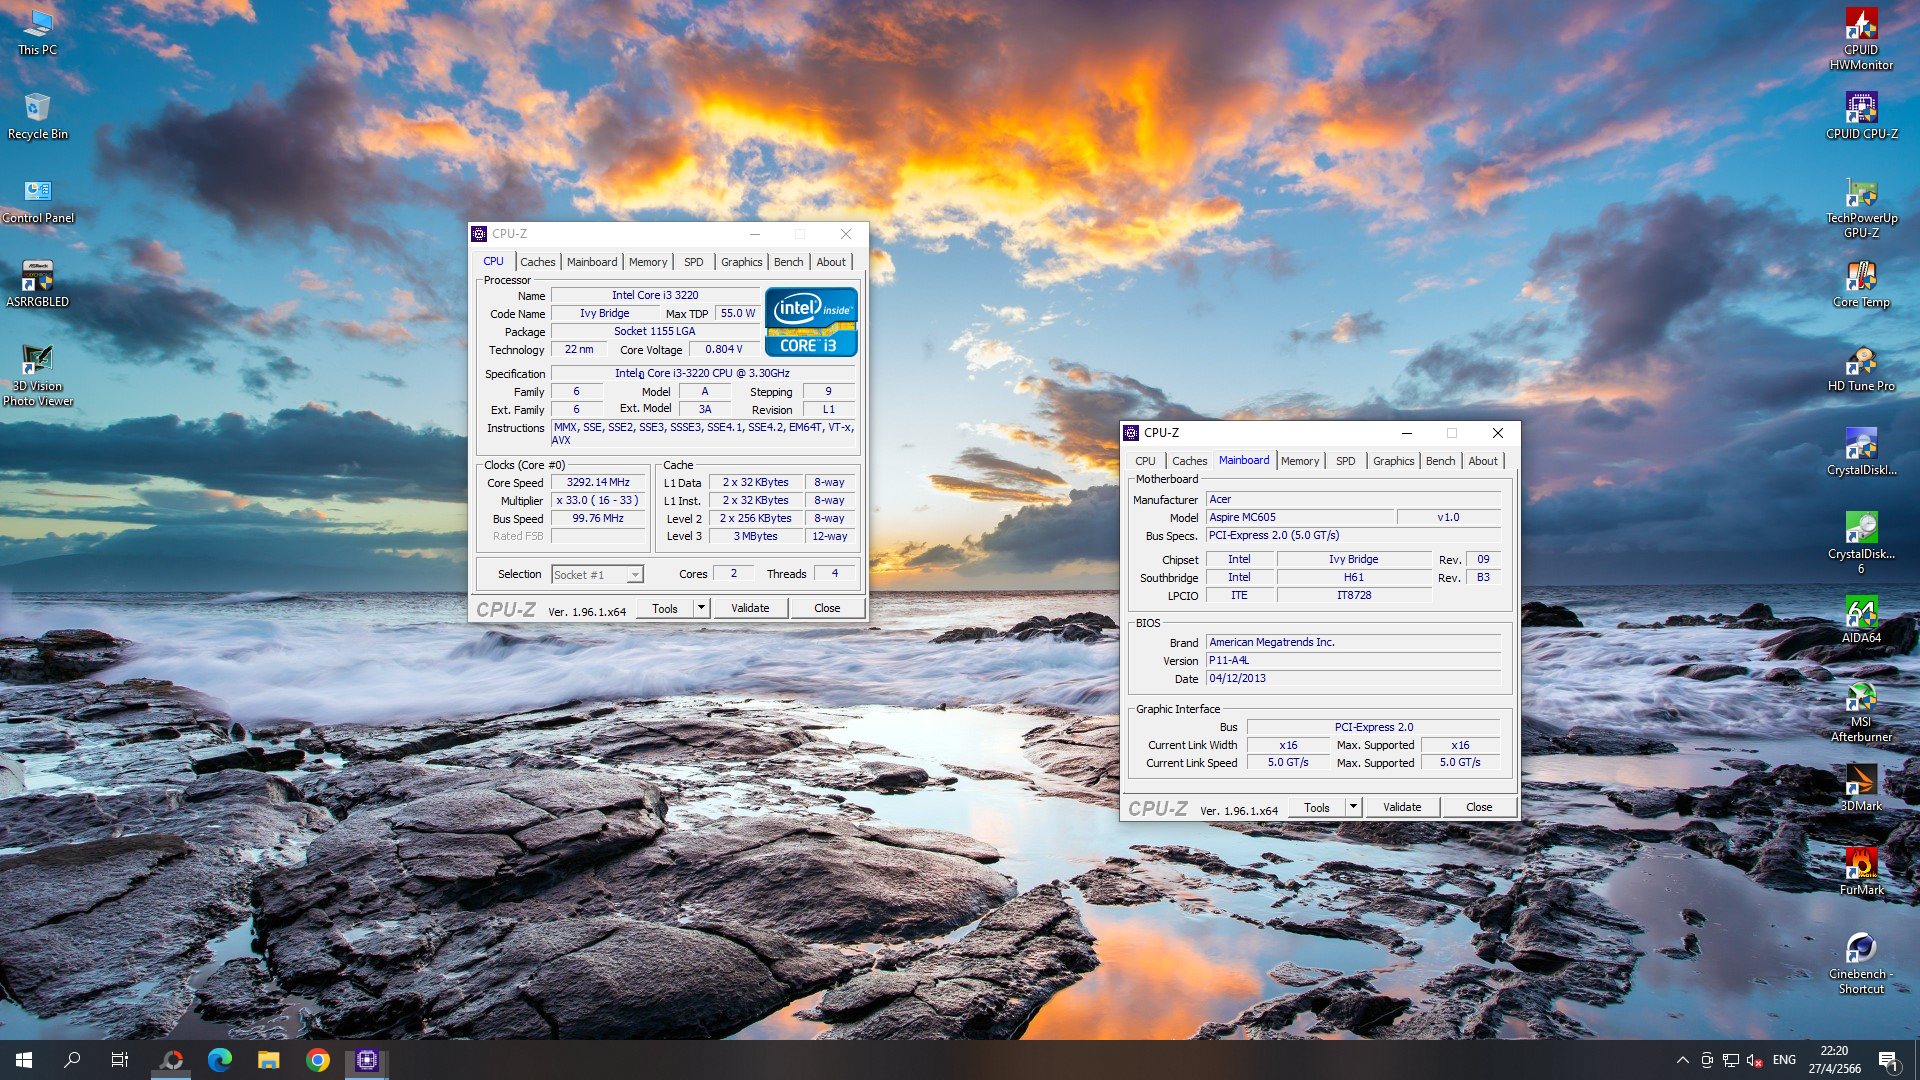The image size is (1920, 1080).
Task: Expand Tools dropdown arrow in Mainboard window
Action: coord(1353,807)
